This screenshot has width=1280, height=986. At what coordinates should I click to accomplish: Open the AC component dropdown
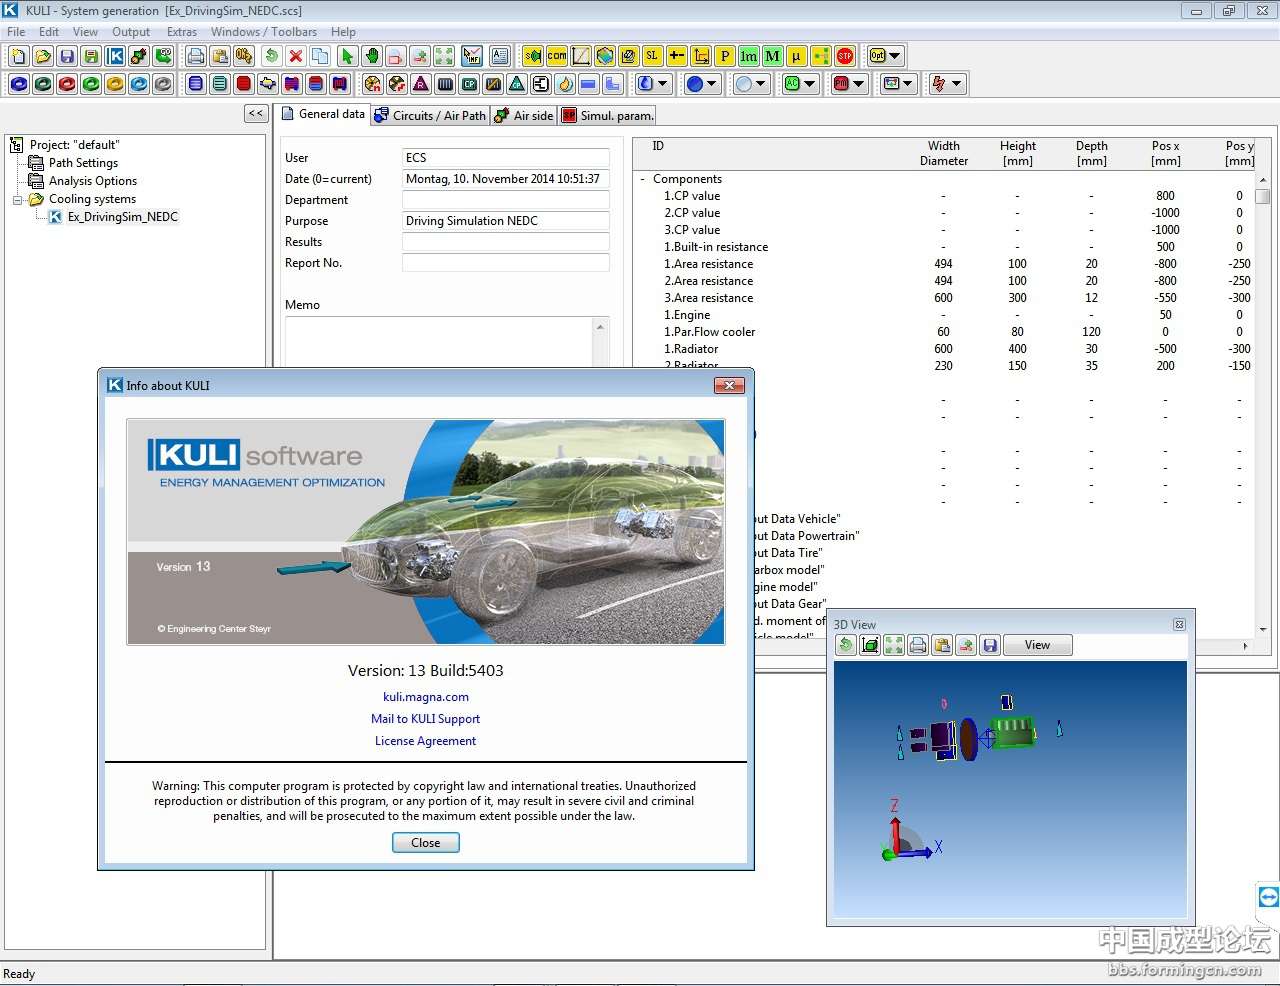coord(809,84)
